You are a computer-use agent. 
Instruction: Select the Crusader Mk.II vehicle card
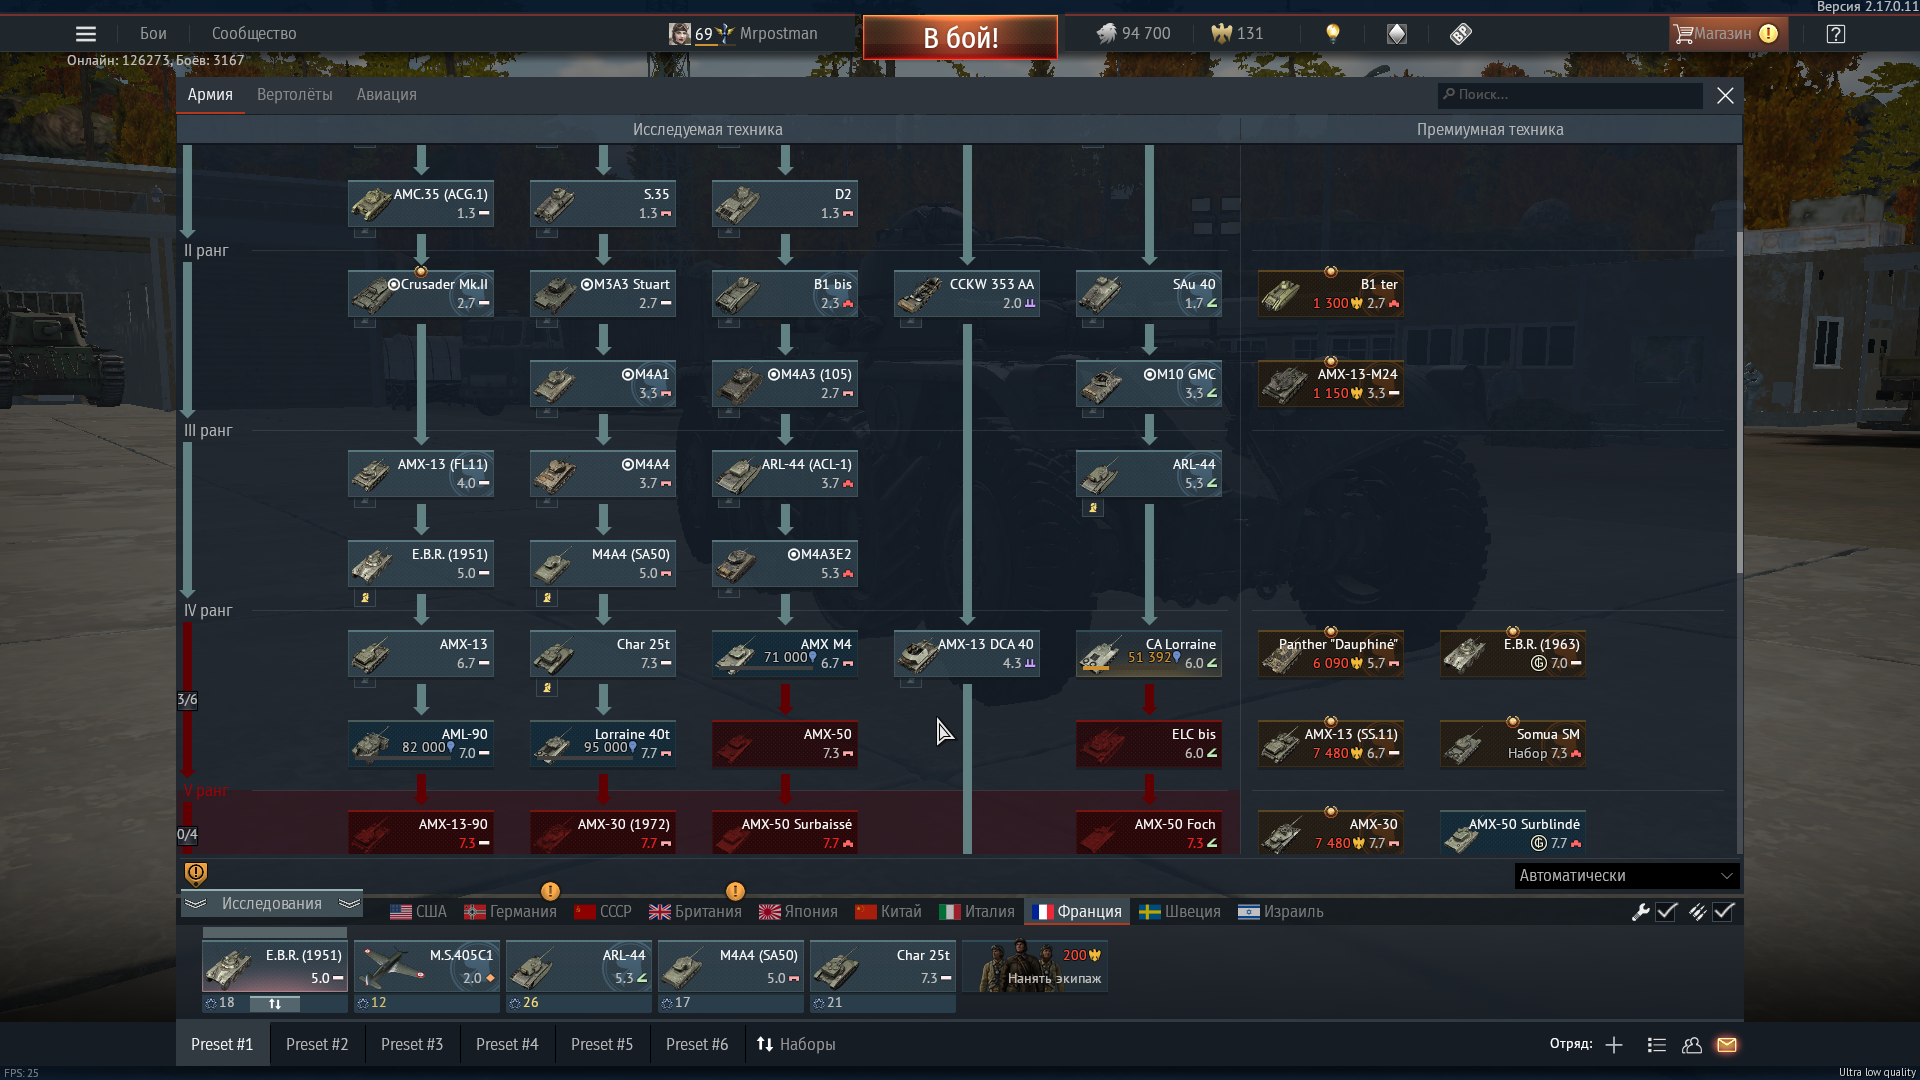421,294
